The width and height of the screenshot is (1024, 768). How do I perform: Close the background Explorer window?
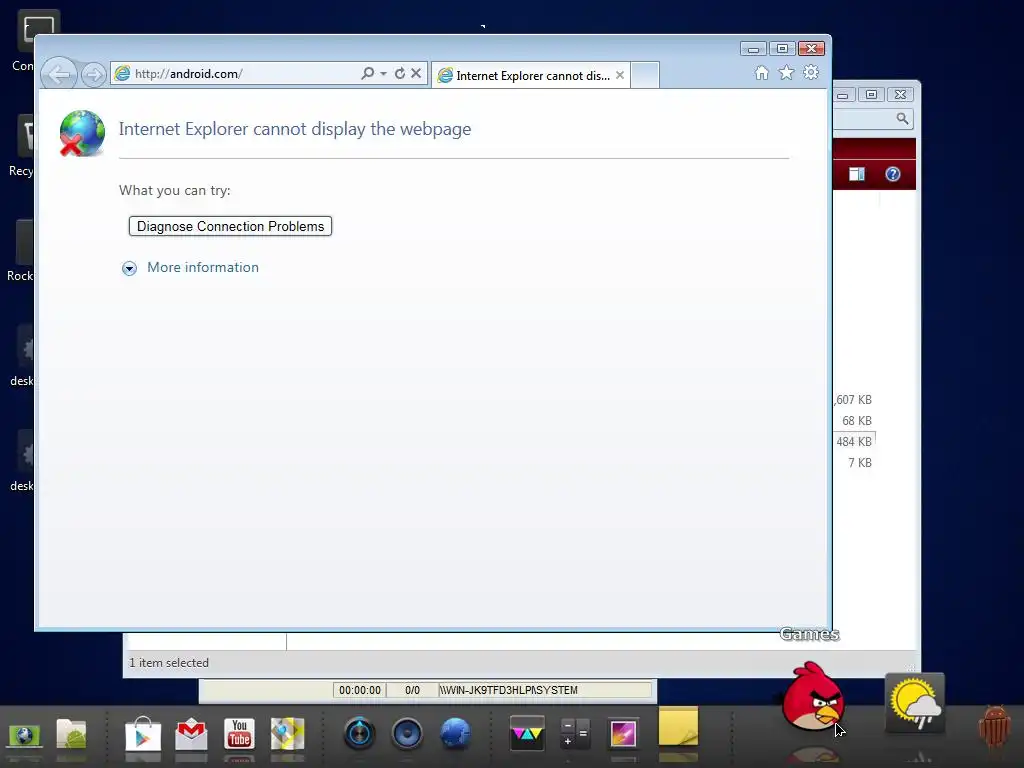[901, 95]
